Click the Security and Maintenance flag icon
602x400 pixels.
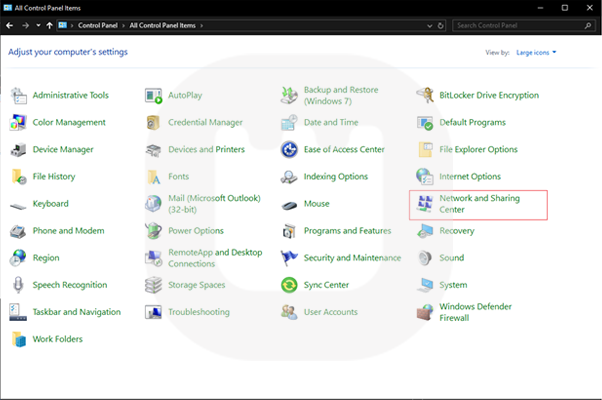tap(289, 258)
